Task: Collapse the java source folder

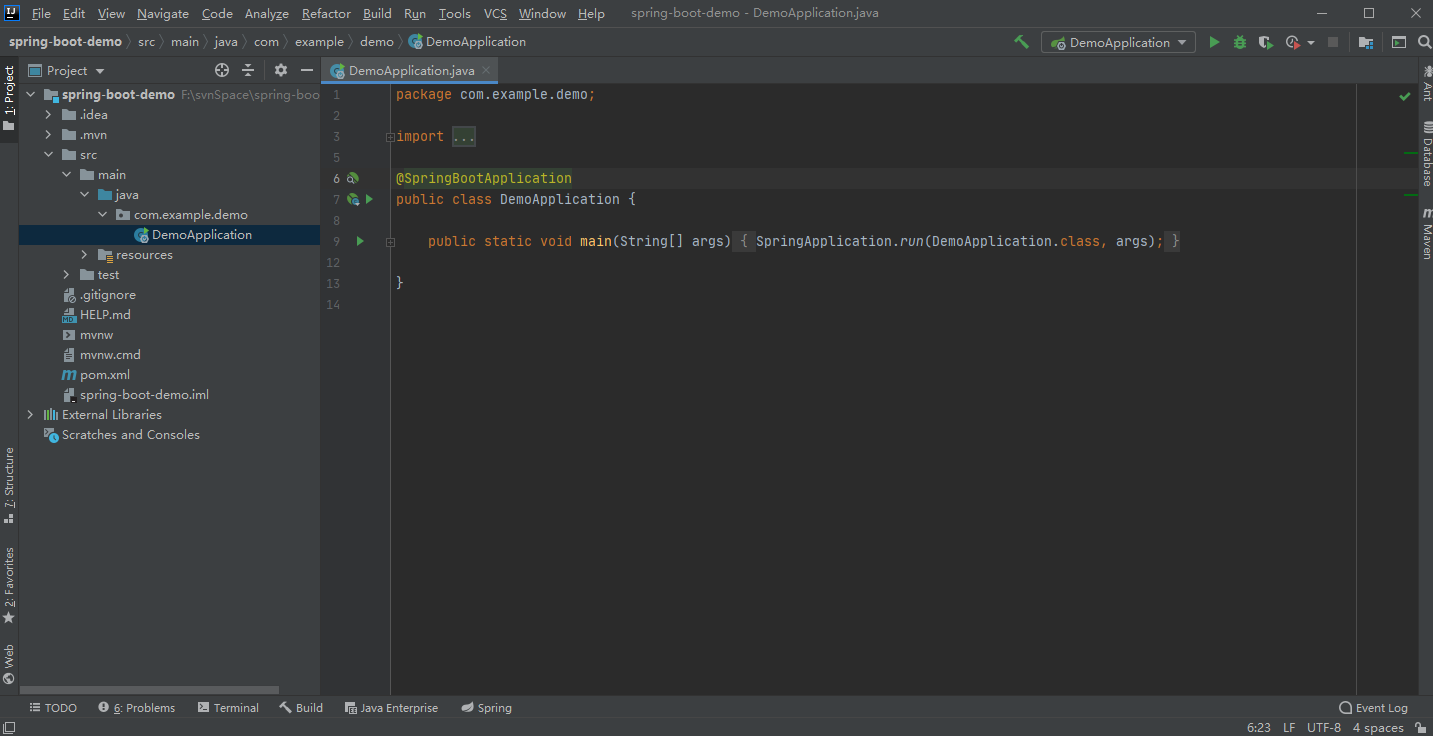Action: coord(85,195)
